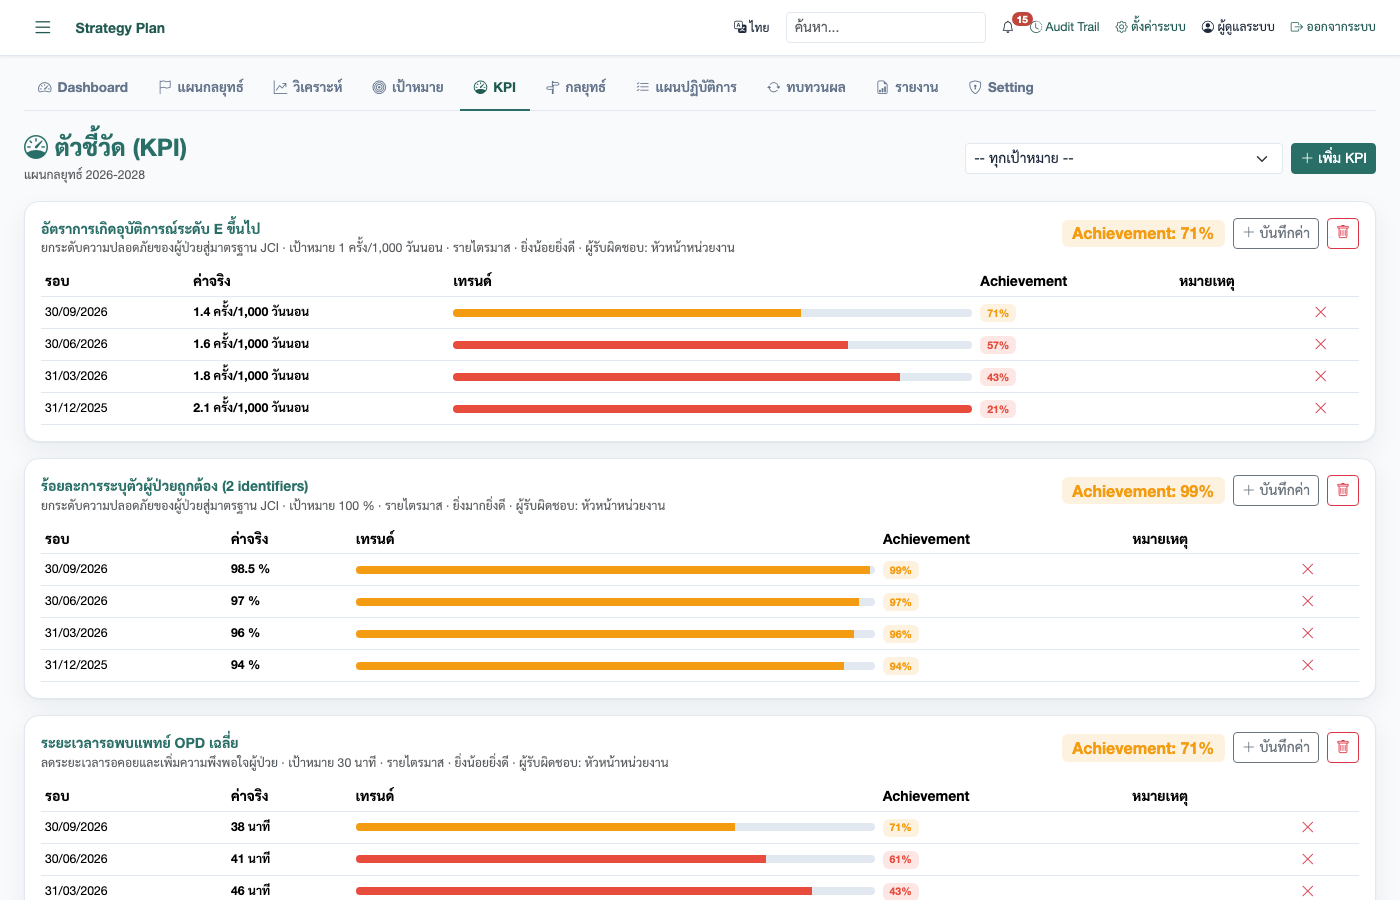This screenshot has height=900, width=1400.
Task: Remove the 1.4 ครั้ง/1,000 วันนอน record
Action: pos(1320,312)
